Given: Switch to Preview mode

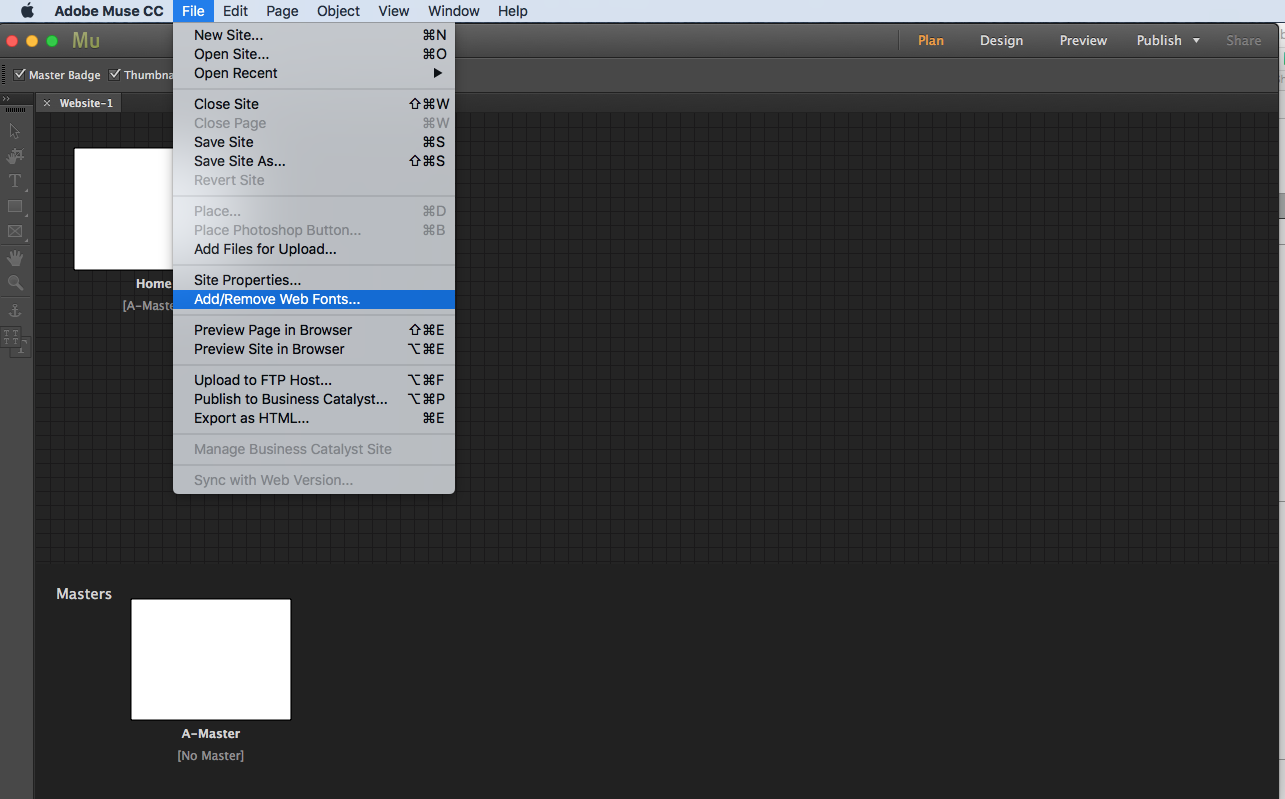Looking at the screenshot, I should [x=1083, y=41].
